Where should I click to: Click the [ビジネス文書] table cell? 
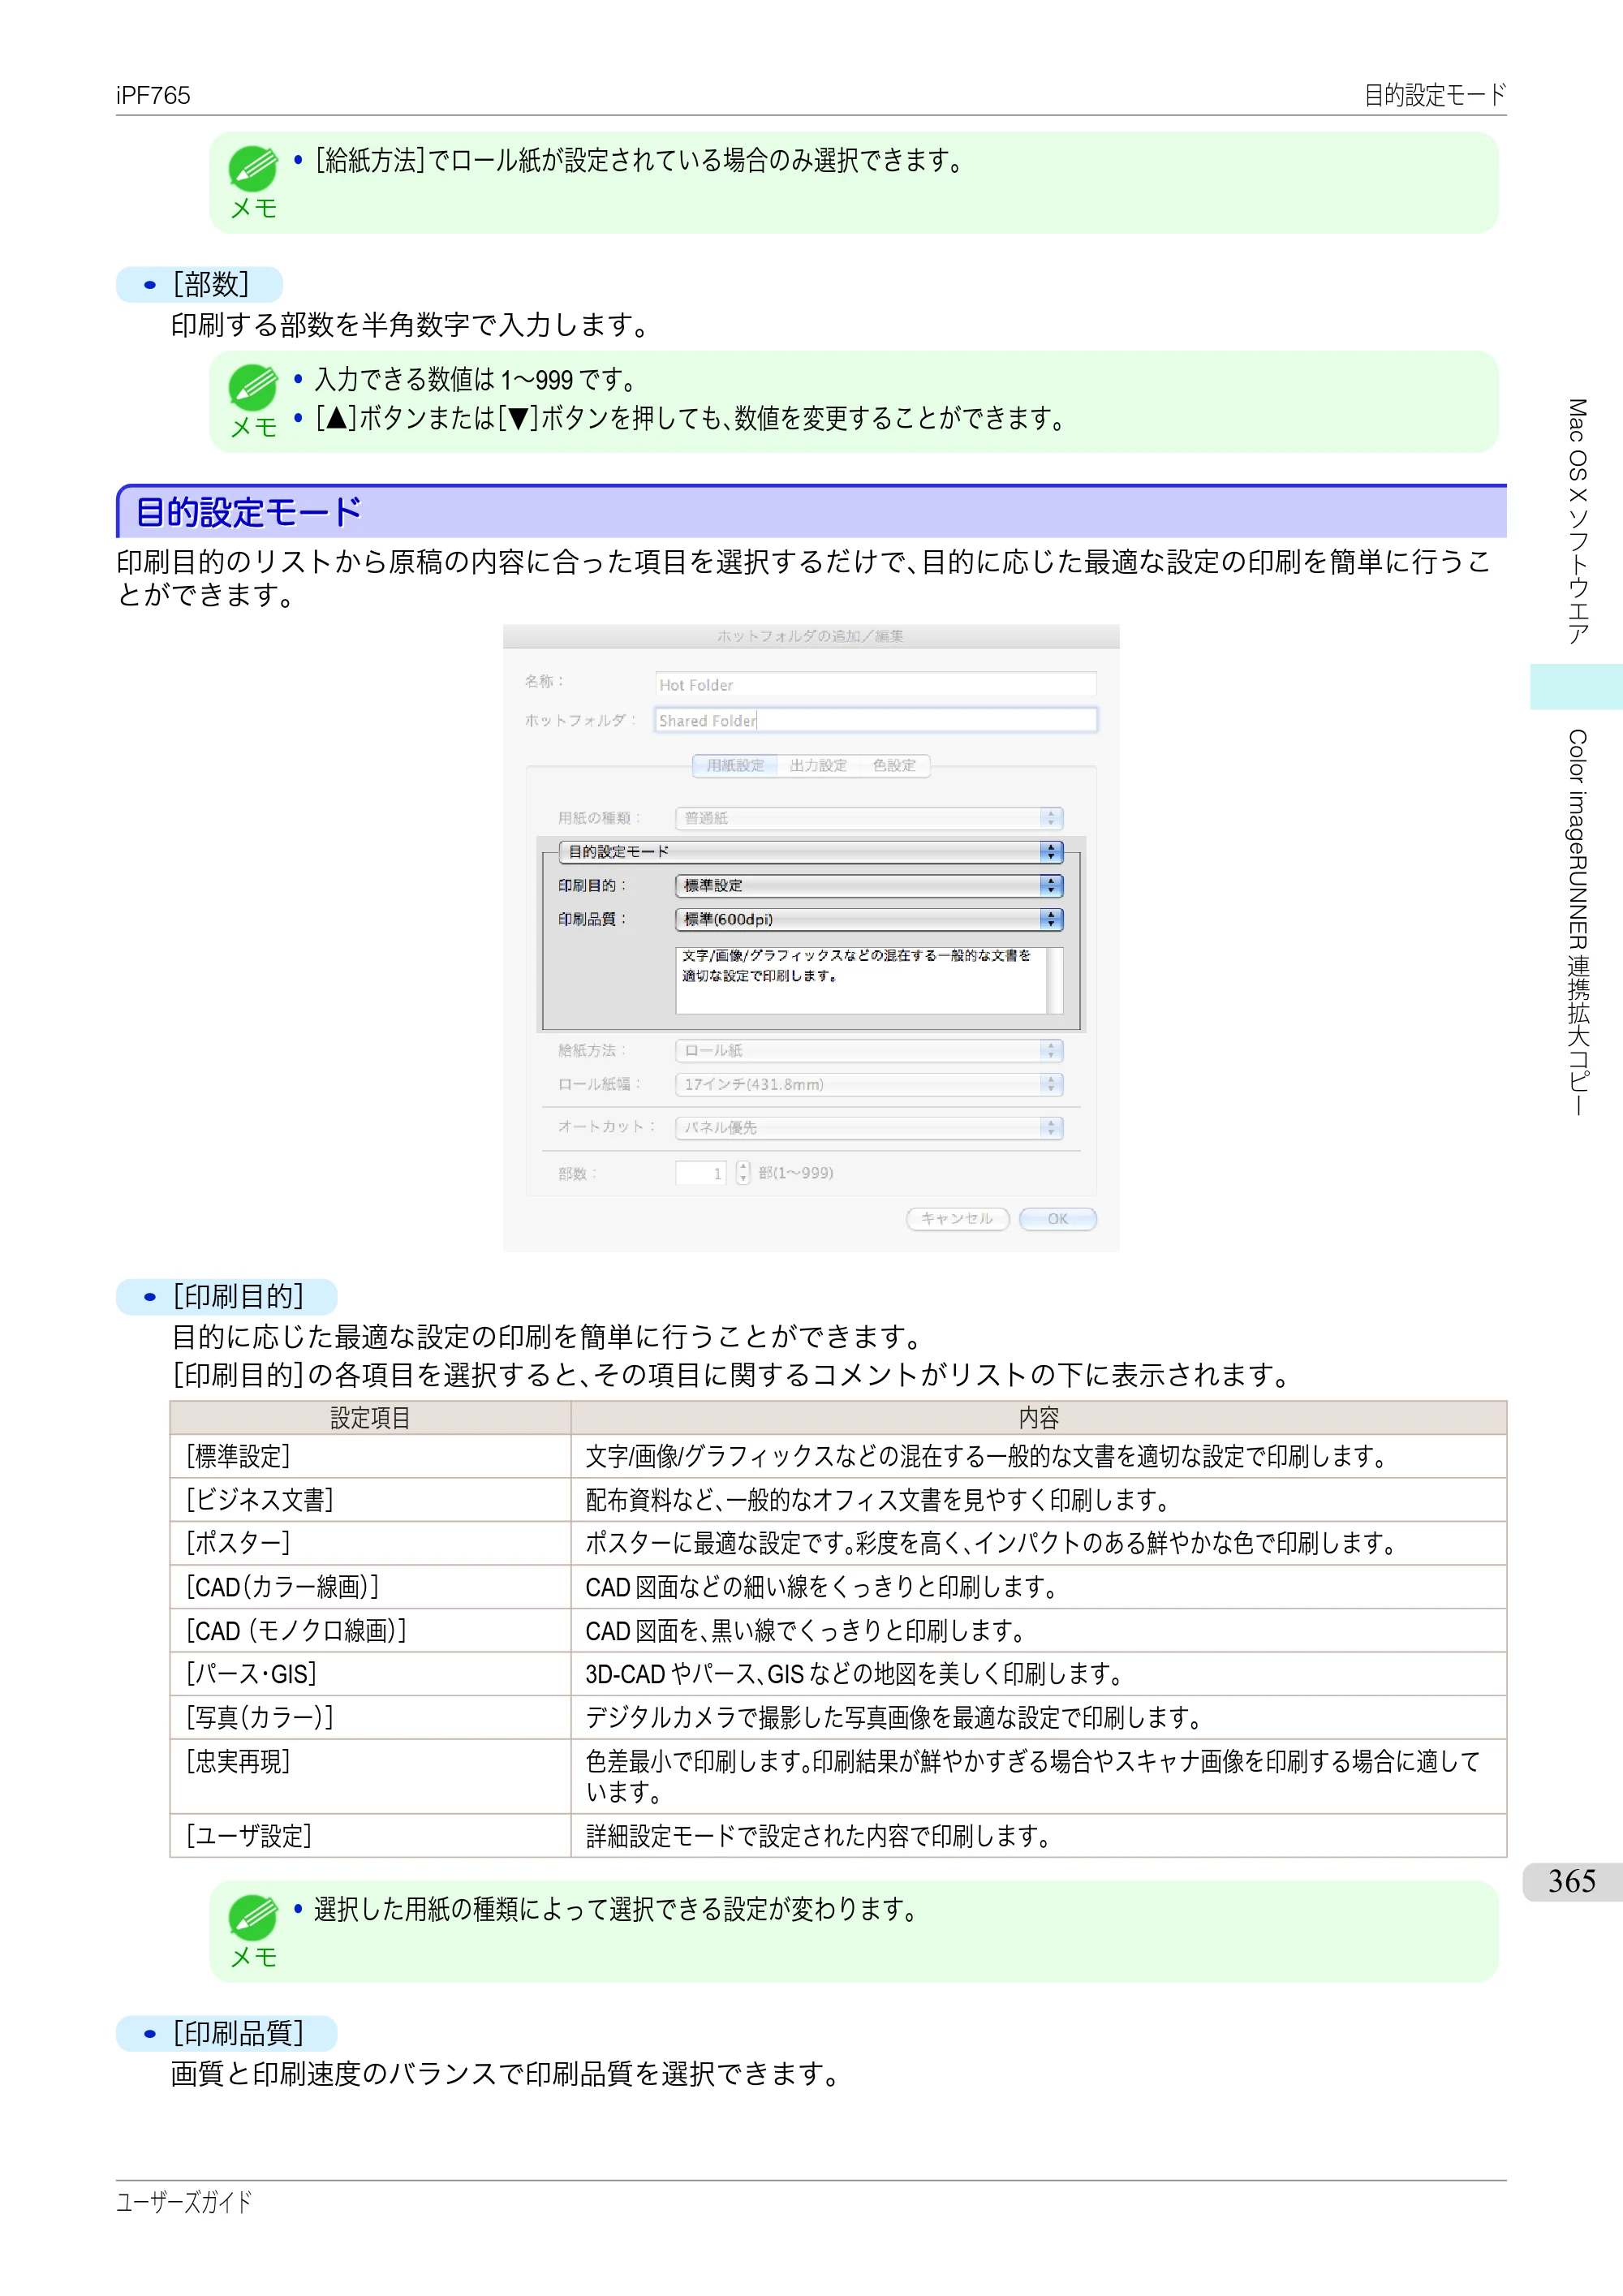(370, 1500)
